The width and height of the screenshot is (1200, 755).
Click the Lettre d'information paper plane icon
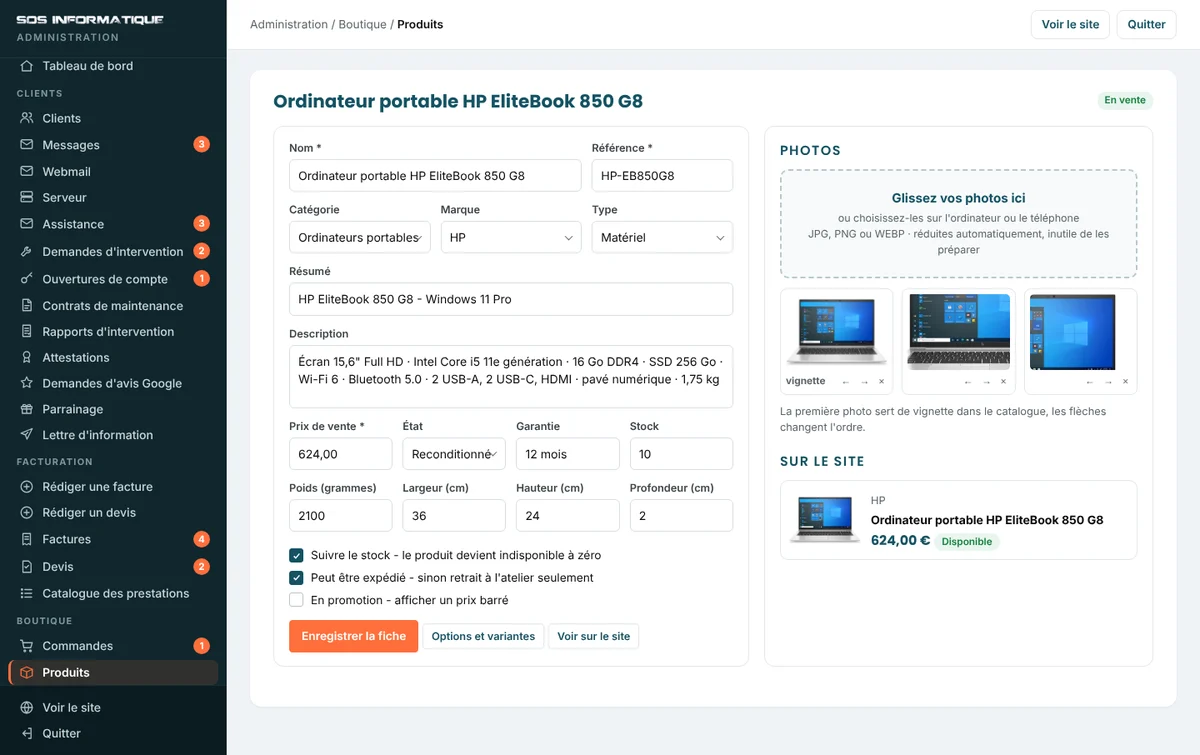(x=27, y=435)
